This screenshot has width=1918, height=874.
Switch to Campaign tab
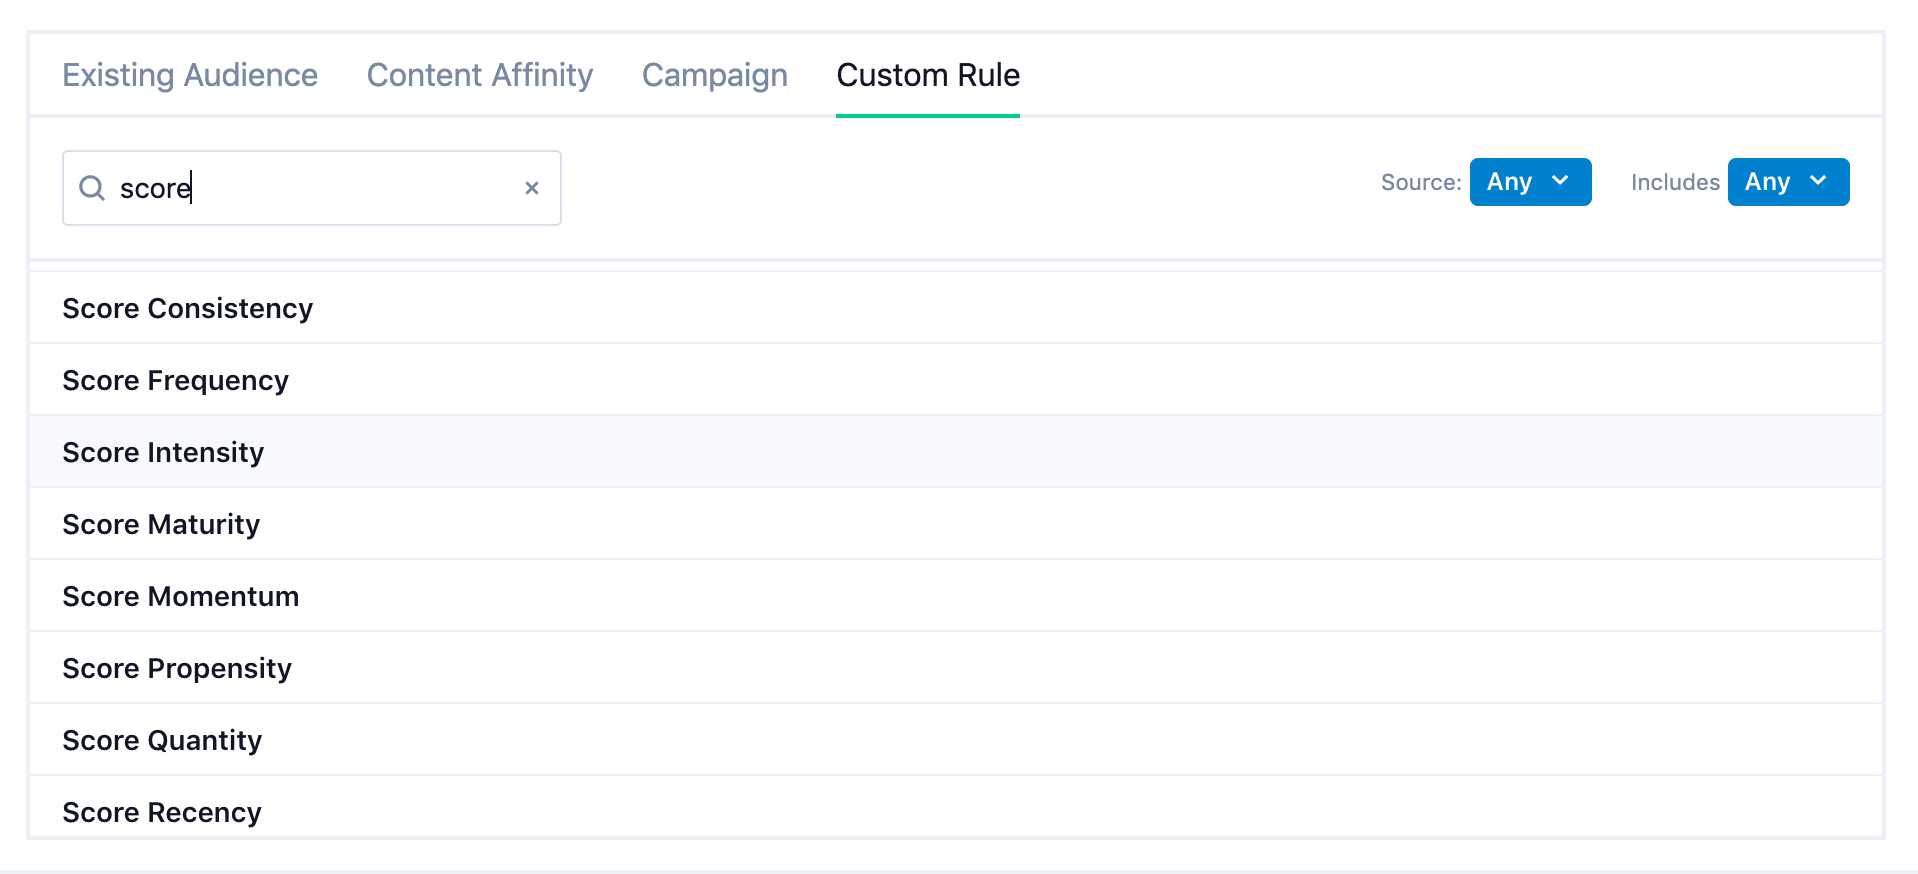715,75
